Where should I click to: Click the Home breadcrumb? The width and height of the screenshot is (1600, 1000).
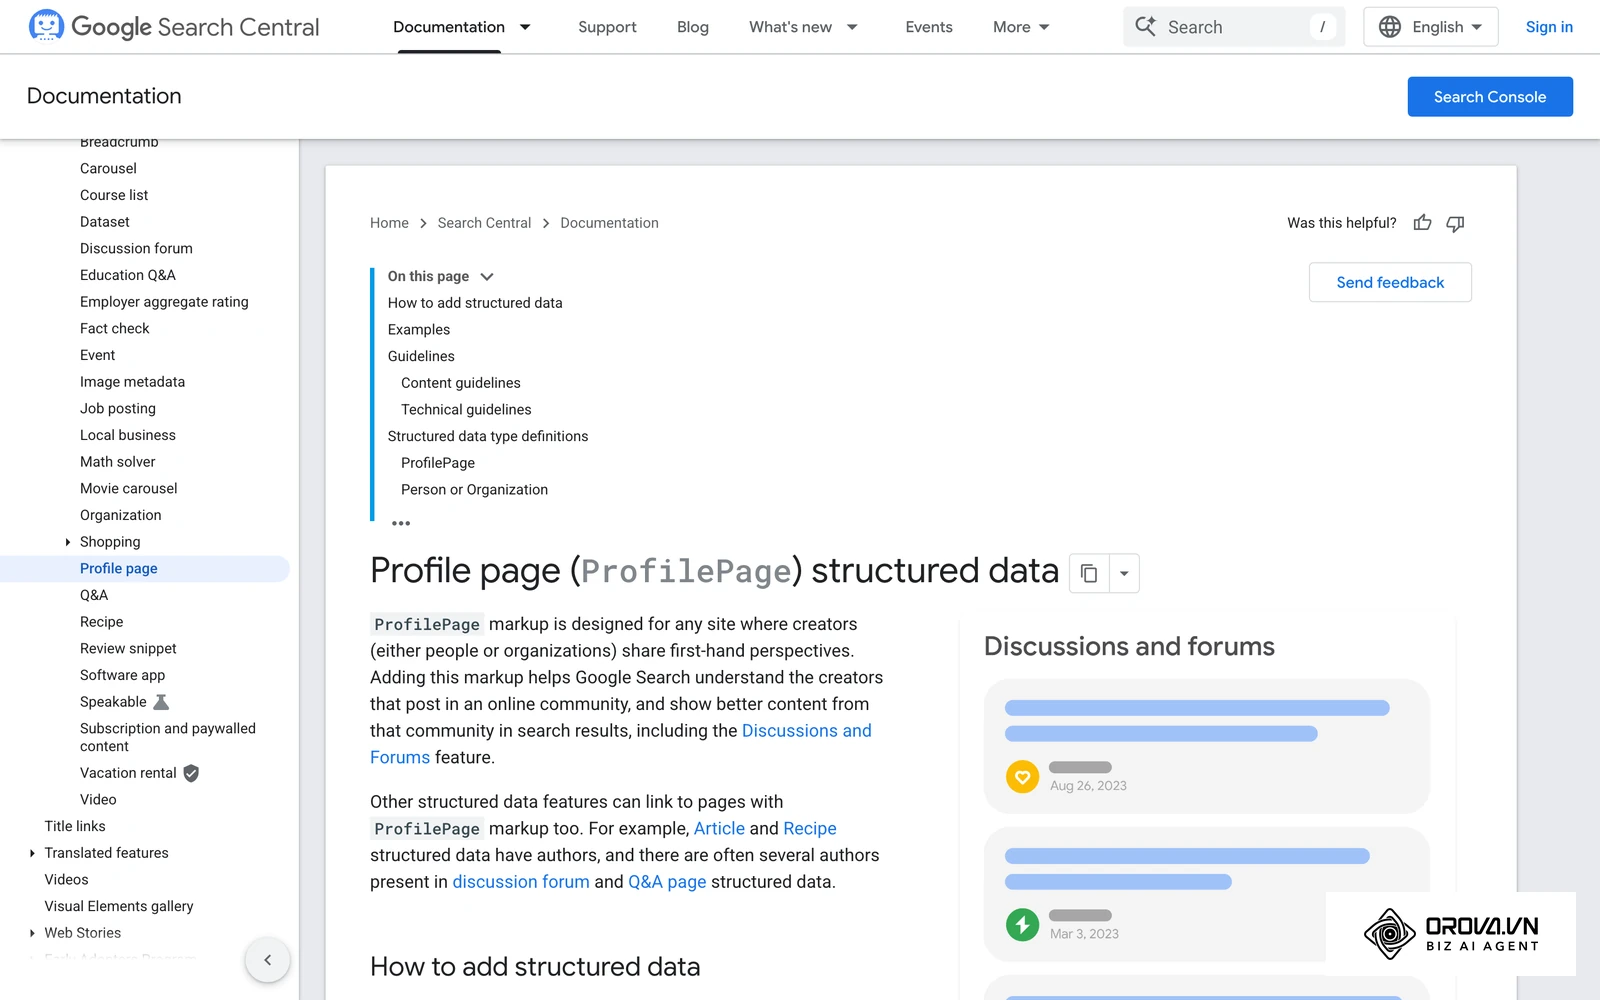point(389,223)
